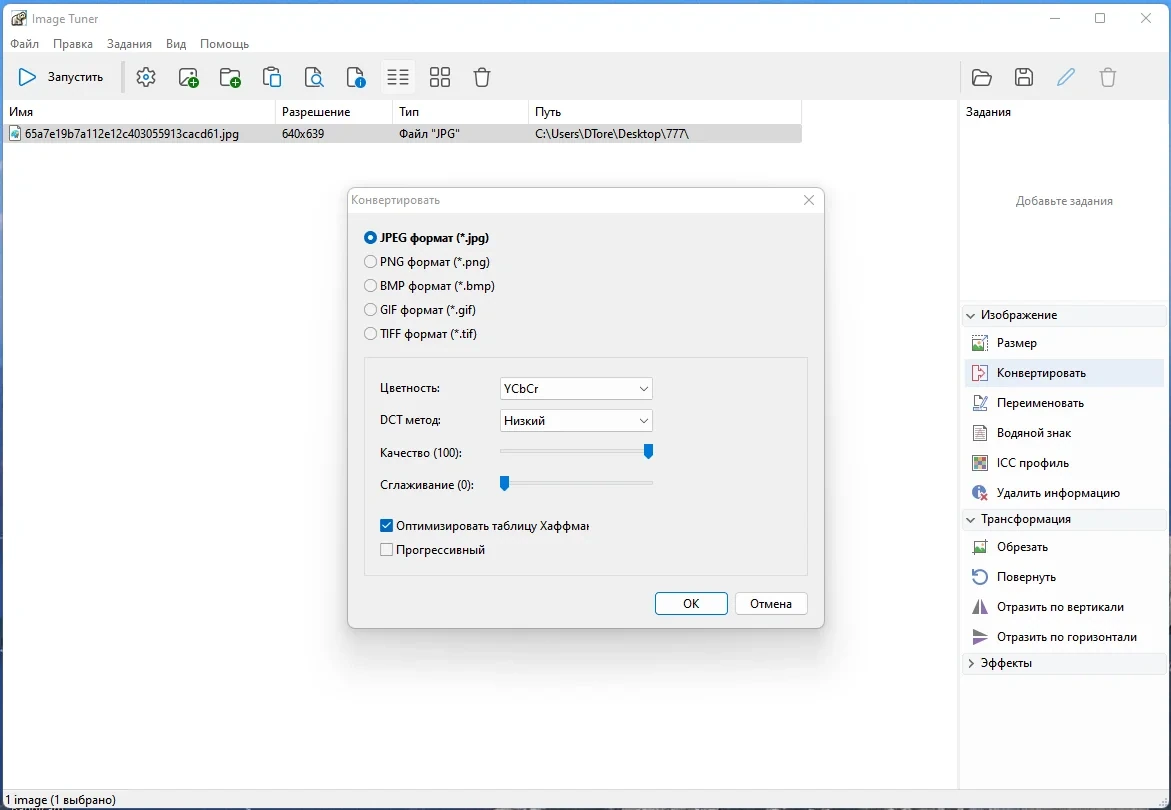The width and height of the screenshot is (1171, 810).
Task: Select PNG формат radio button
Action: [370, 262]
